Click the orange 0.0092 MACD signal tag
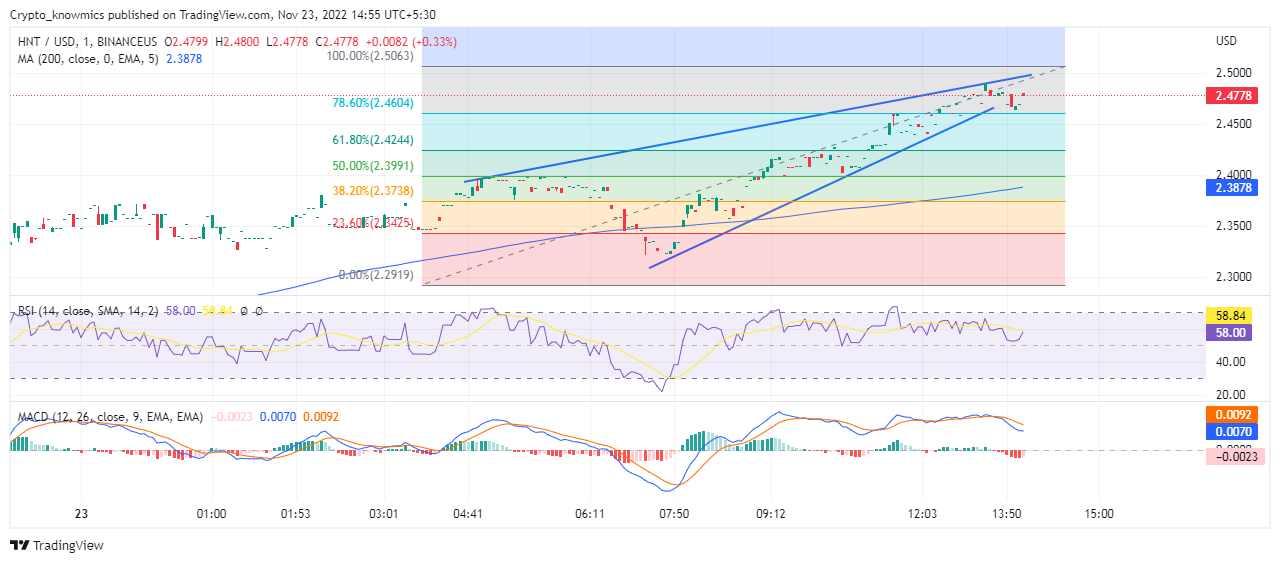The height and width of the screenshot is (563, 1280). click(1230, 414)
